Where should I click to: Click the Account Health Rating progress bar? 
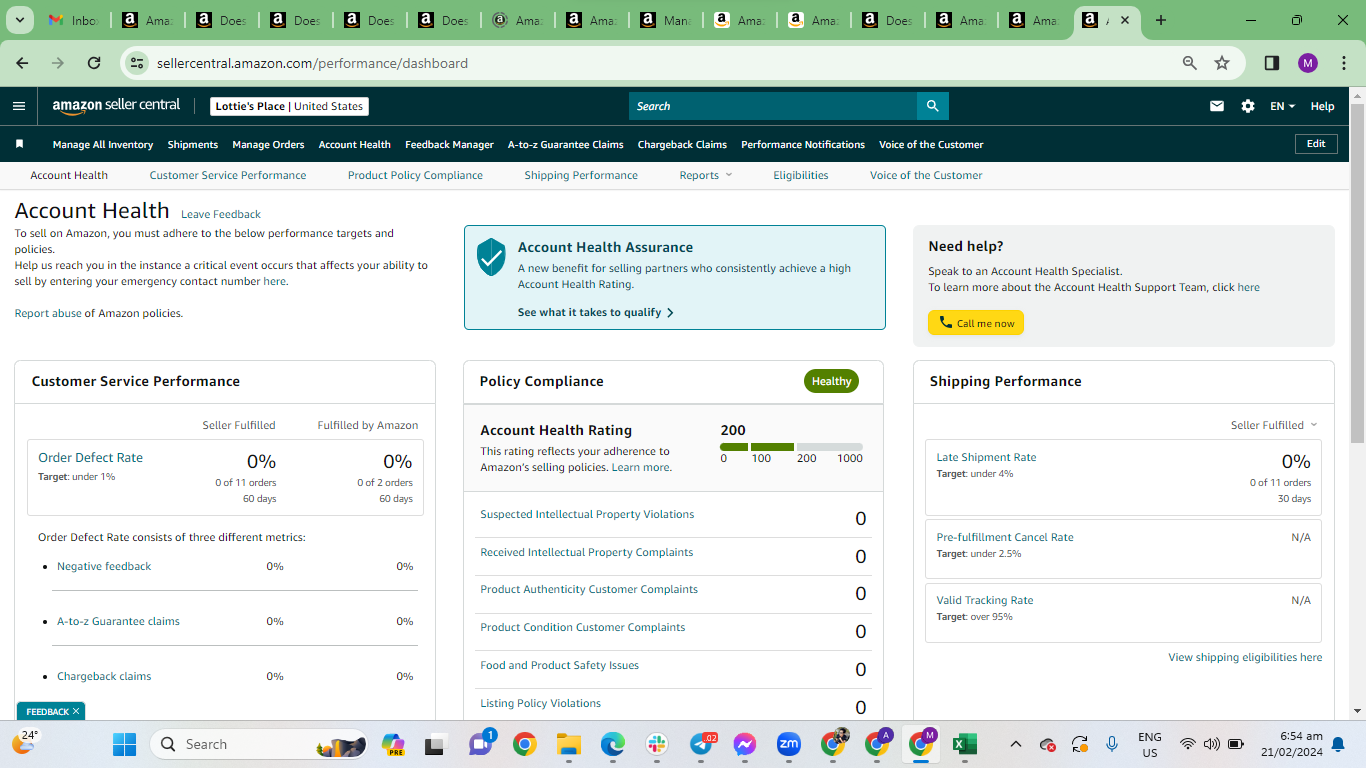point(791,447)
